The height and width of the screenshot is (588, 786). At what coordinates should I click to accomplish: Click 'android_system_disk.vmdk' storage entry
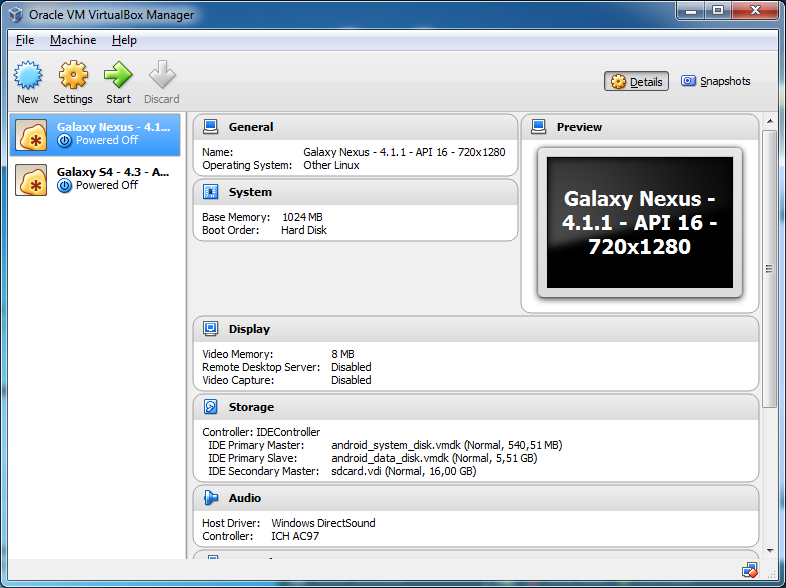(447, 445)
